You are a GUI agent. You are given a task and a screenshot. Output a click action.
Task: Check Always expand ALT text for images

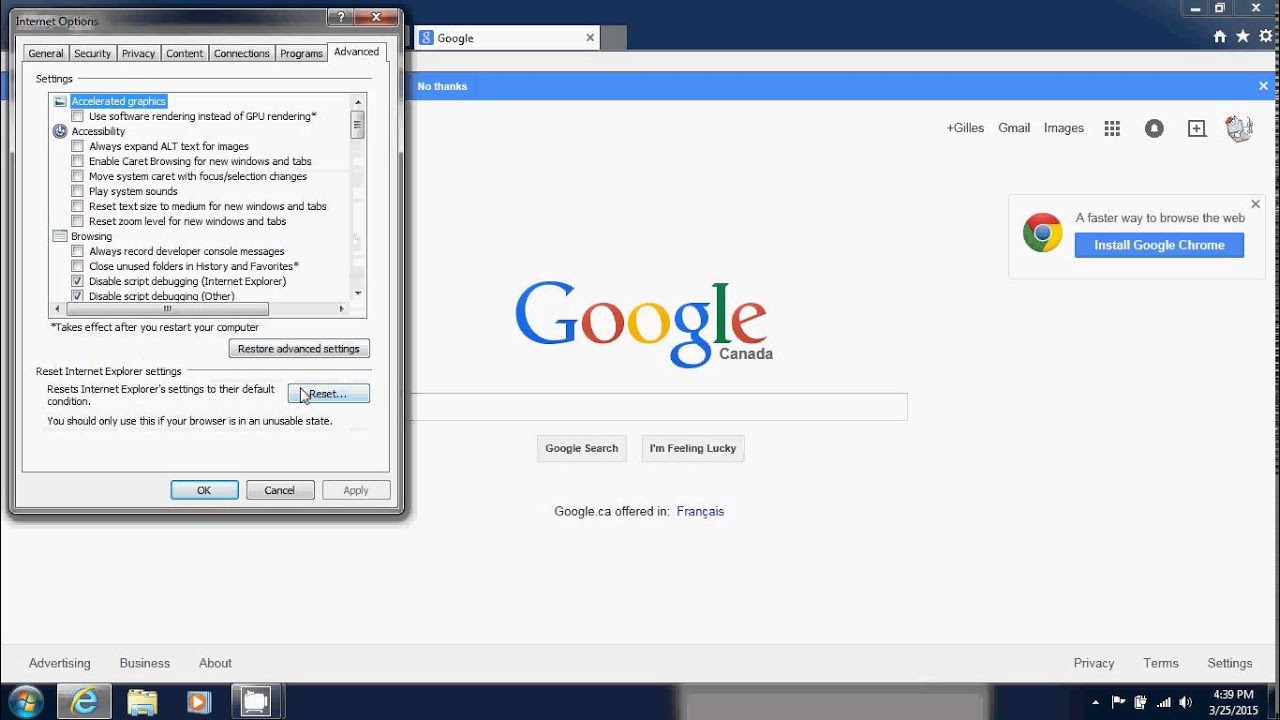pos(77,146)
